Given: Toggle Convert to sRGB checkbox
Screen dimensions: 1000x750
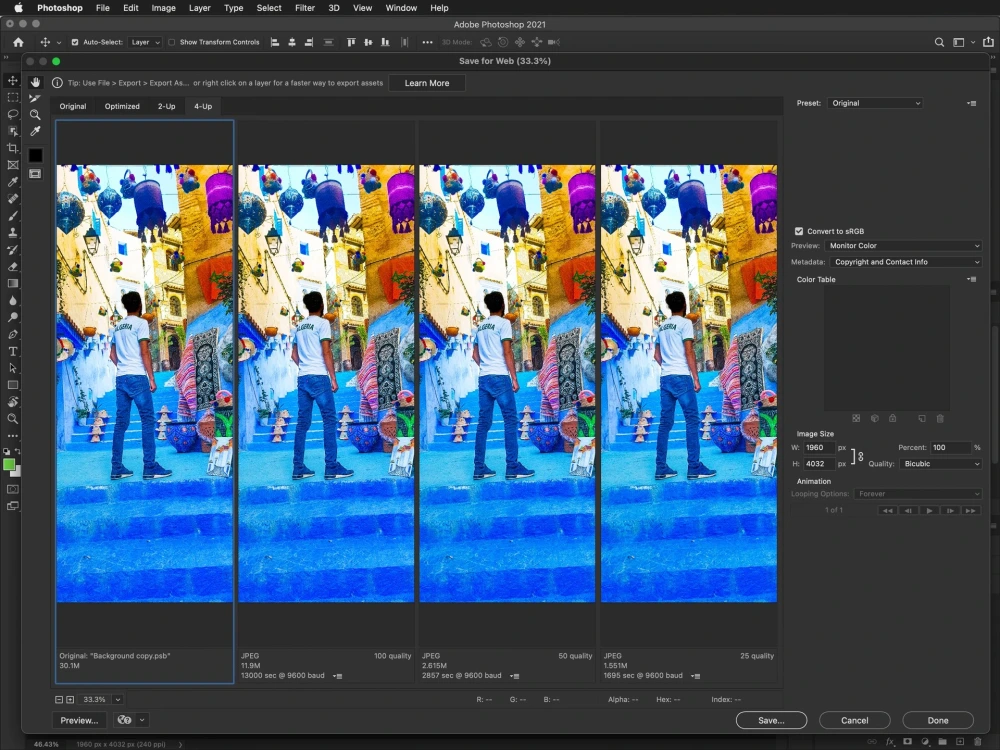Looking at the screenshot, I should [x=798, y=231].
